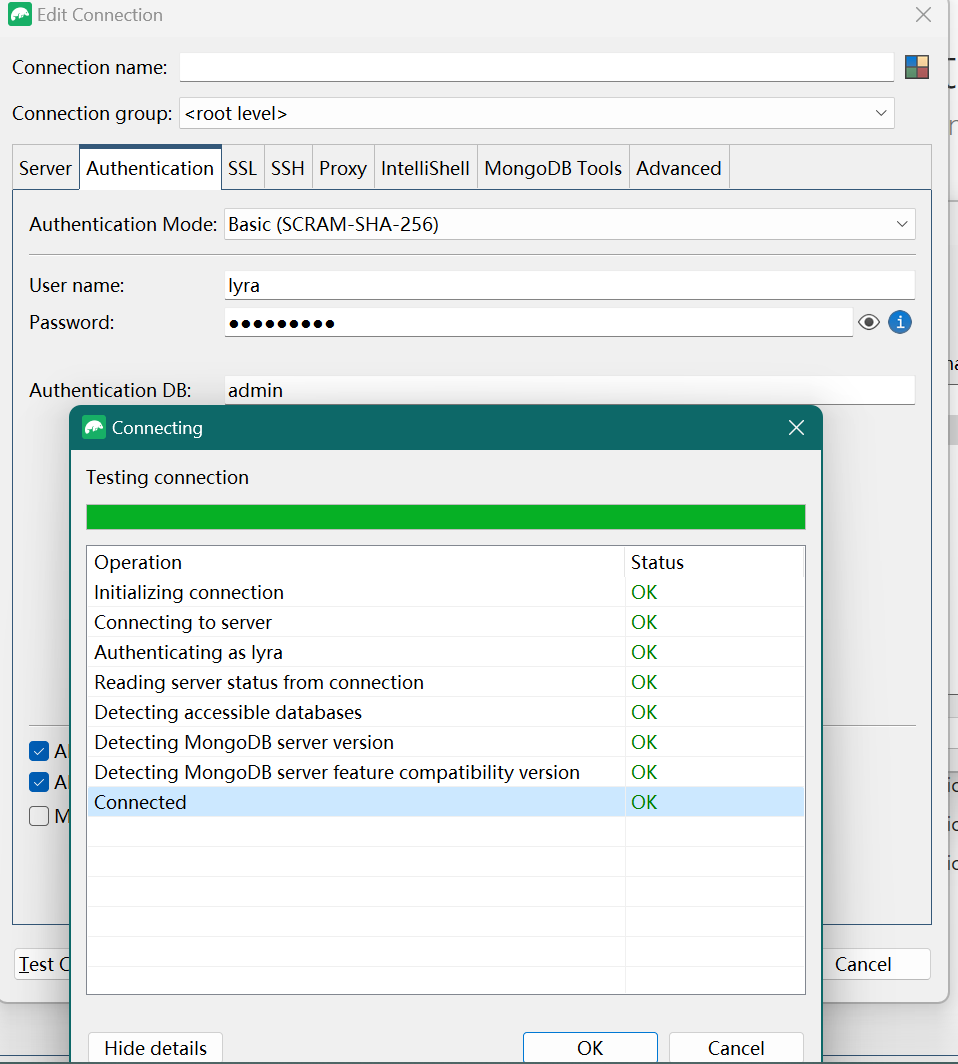Click the Authentication DB field
The width and height of the screenshot is (958, 1064).
click(569, 390)
